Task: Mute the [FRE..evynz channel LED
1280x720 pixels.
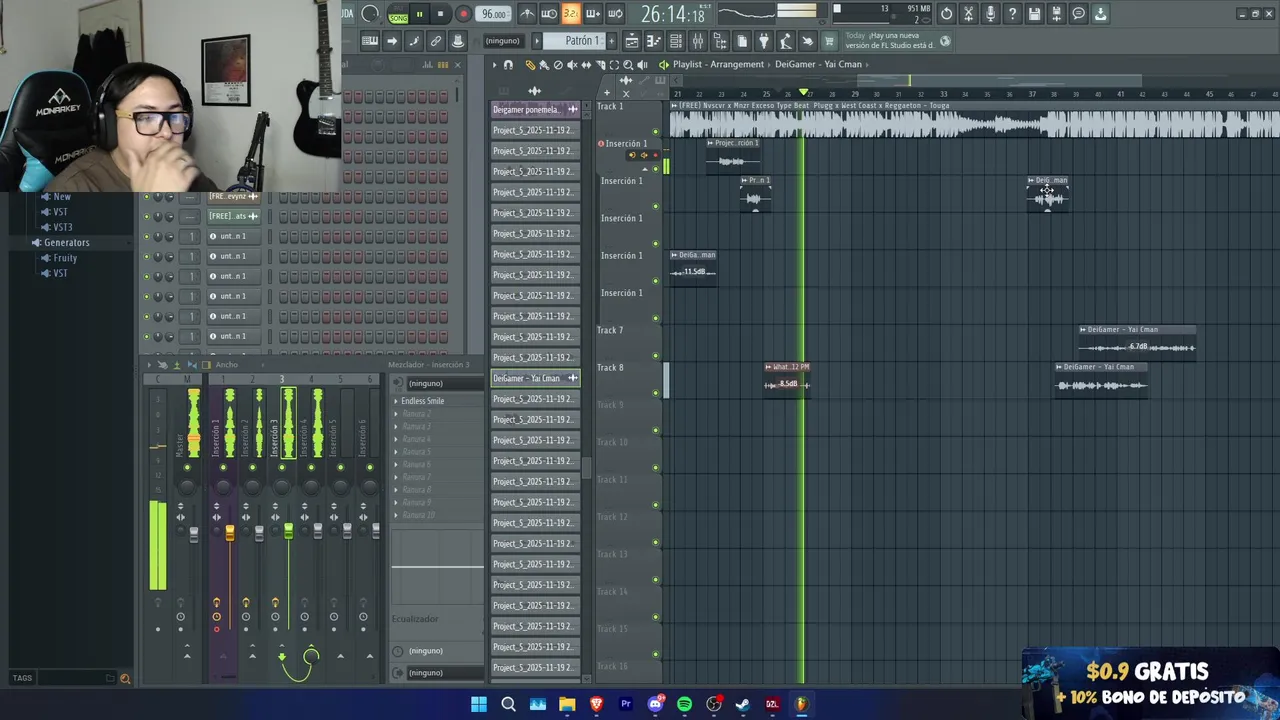Action: [x=146, y=197]
